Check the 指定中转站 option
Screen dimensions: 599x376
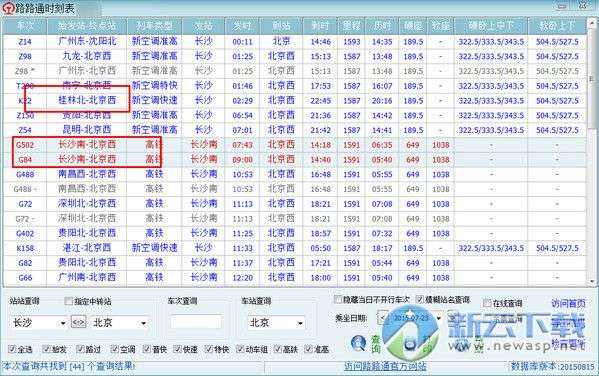point(68,301)
